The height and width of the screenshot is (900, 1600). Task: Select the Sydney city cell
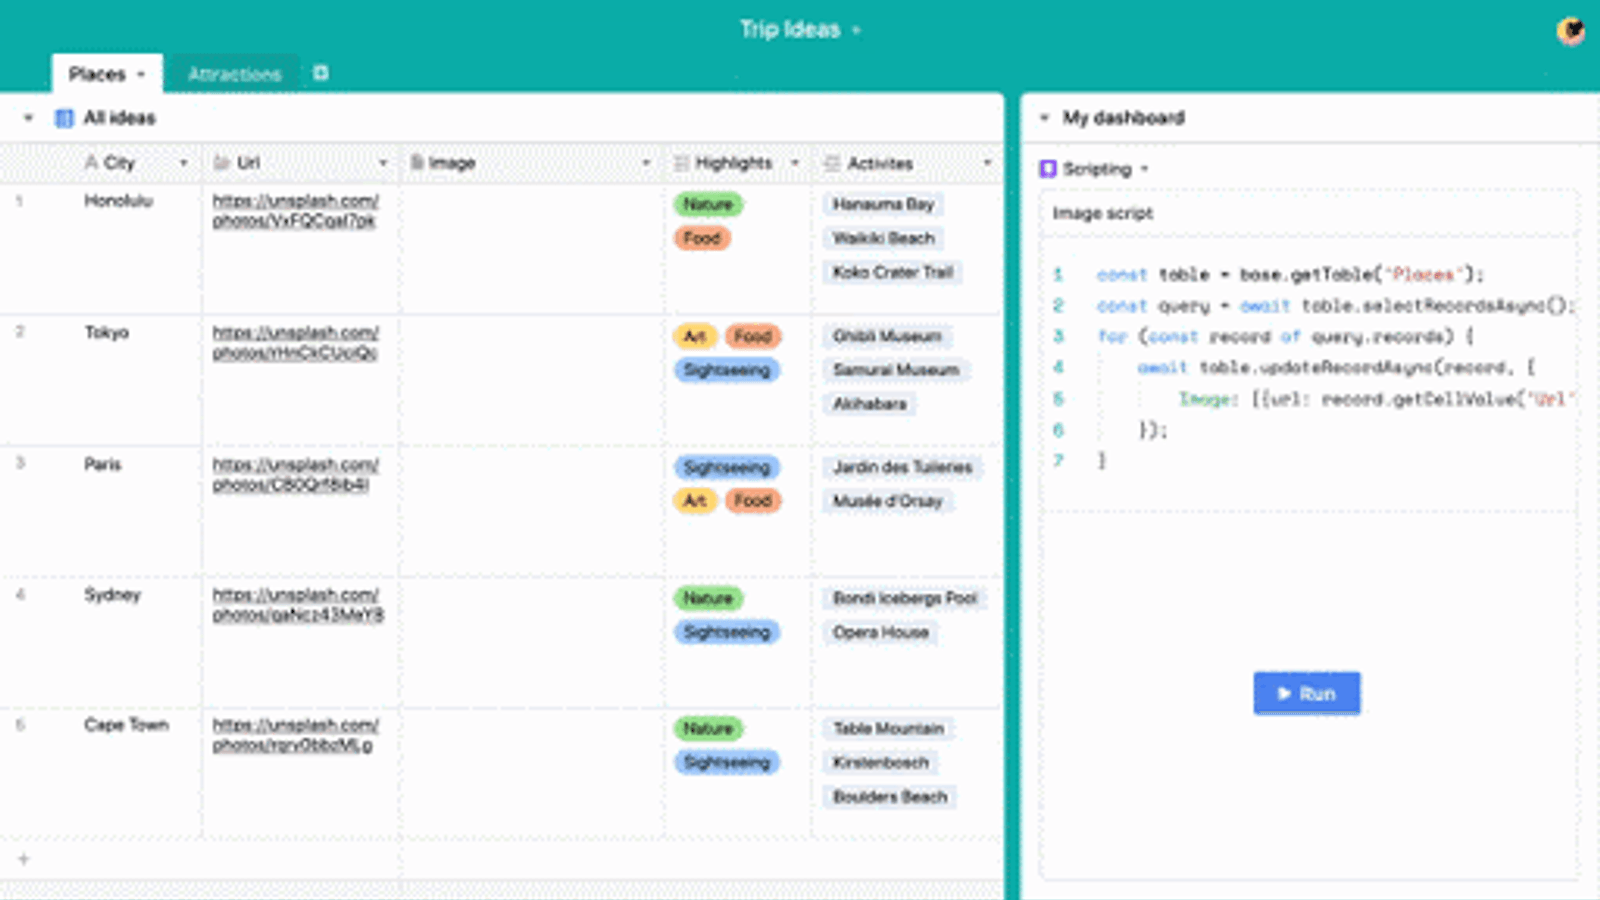(x=112, y=595)
